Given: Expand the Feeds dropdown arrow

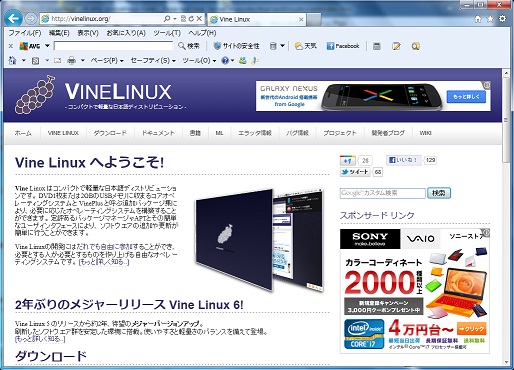Looking at the screenshot, I should pyautogui.click(x=47, y=61).
